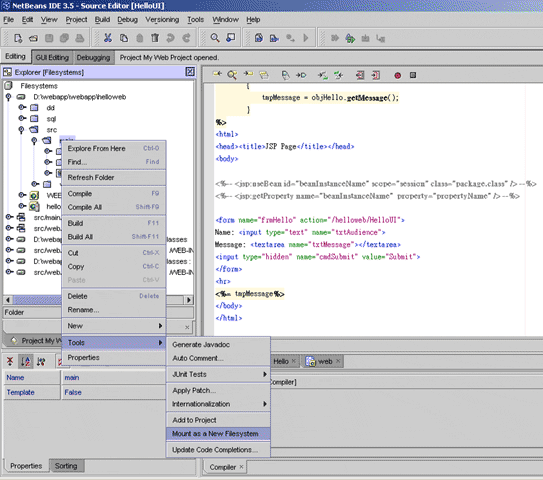Close the Compiler output tab

pyautogui.click(x=241, y=467)
